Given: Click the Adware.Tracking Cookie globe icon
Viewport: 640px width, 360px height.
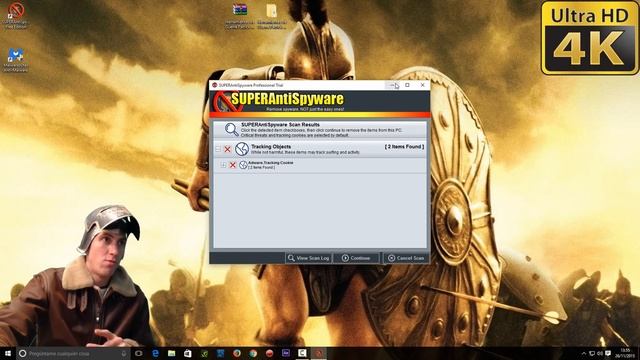Looking at the screenshot, I should click(x=243, y=165).
